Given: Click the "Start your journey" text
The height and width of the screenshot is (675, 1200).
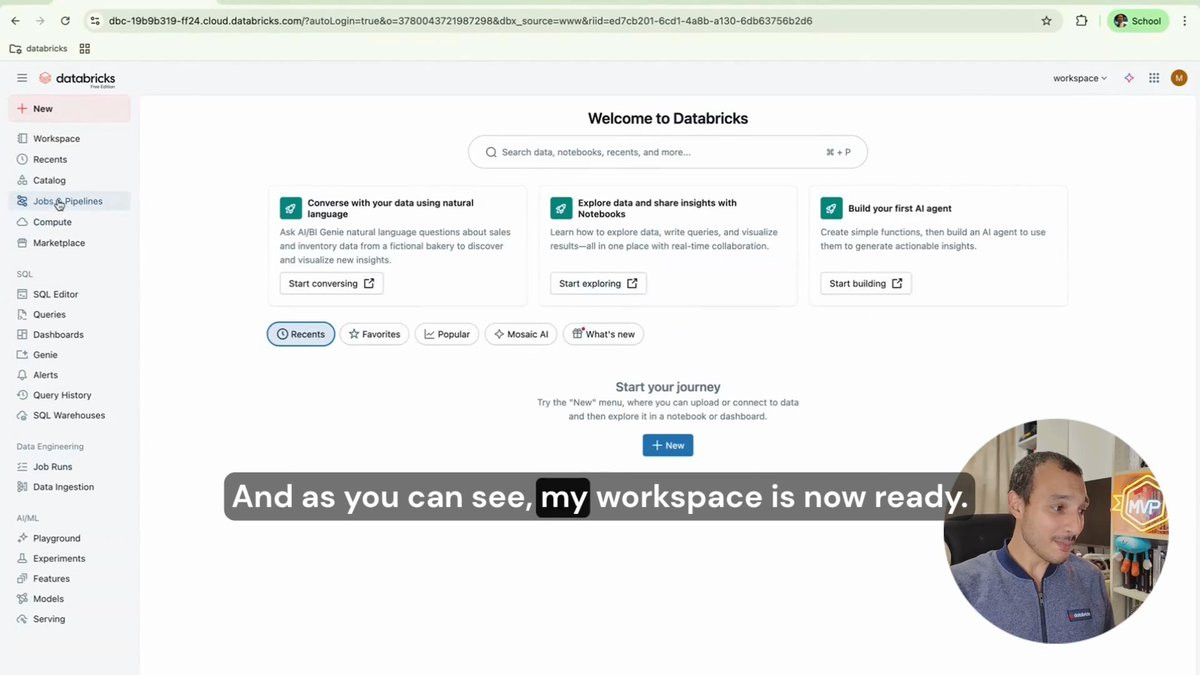Looking at the screenshot, I should tap(668, 387).
